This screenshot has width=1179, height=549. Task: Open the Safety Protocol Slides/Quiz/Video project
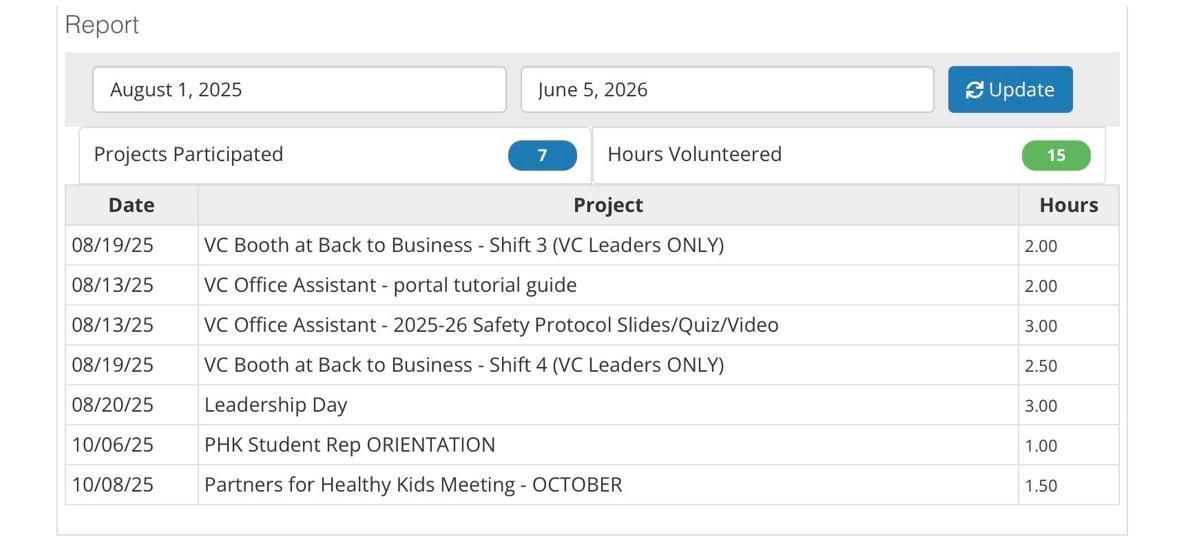click(491, 325)
